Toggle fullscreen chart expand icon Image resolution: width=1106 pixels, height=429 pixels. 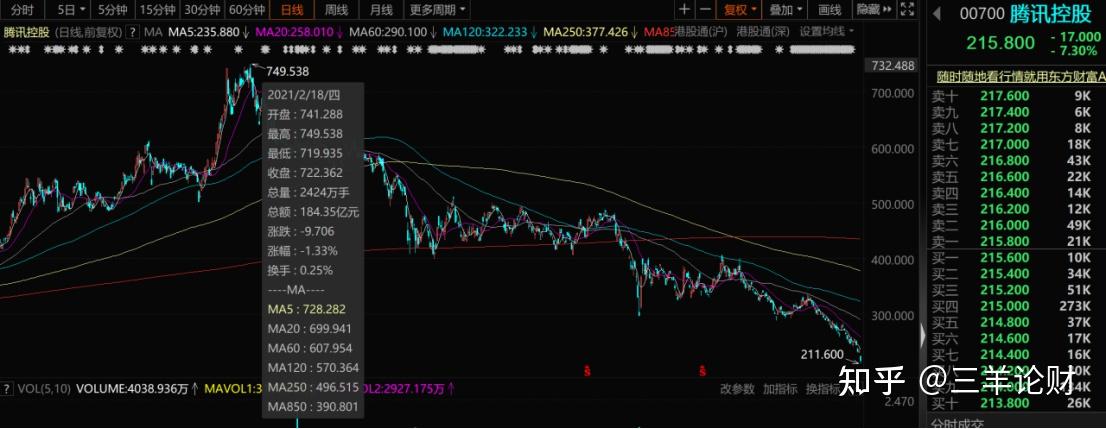click(x=908, y=9)
